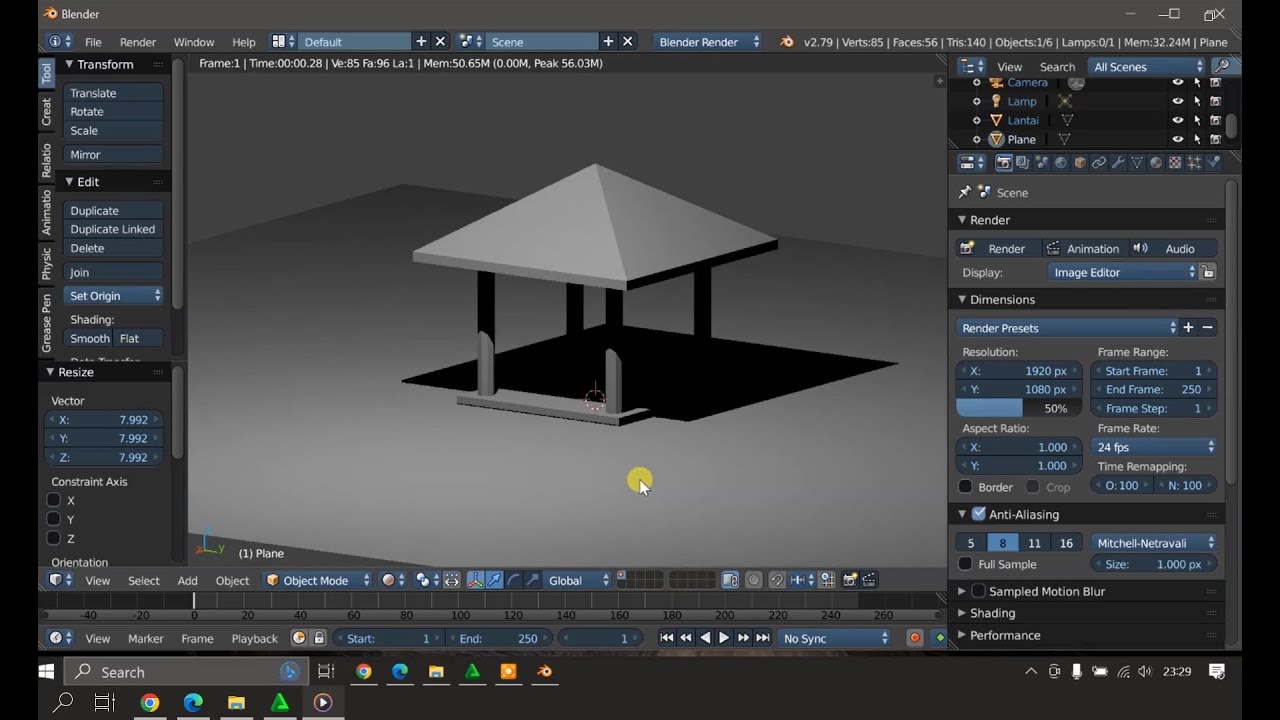Pin the Scene properties context
This screenshot has height=720, width=1280.
[964, 192]
